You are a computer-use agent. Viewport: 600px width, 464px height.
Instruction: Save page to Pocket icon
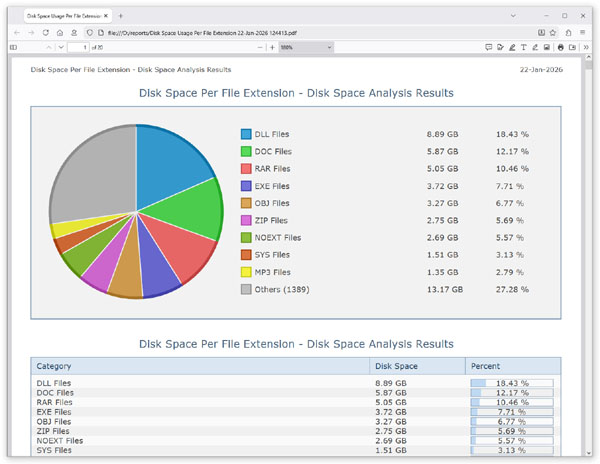click(541, 33)
